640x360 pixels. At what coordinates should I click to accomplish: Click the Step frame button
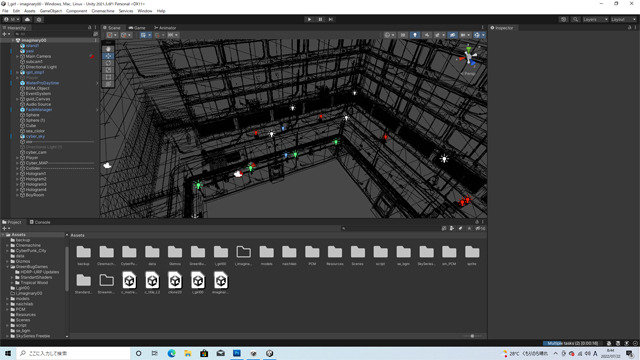coord(331,19)
